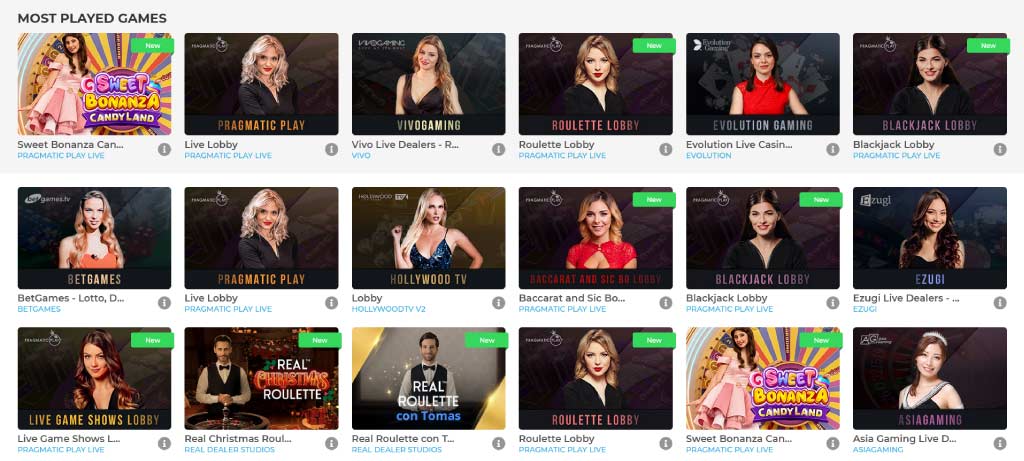Click REAL DEALER STUDIOS link under Christmas Roulette

pyautogui.click(x=230, y=450)
